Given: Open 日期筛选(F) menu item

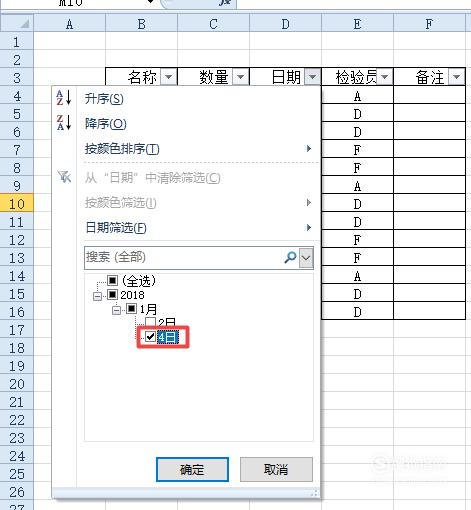Looking at the screenshot, I should pyautogui.click(x=116, y=228).
